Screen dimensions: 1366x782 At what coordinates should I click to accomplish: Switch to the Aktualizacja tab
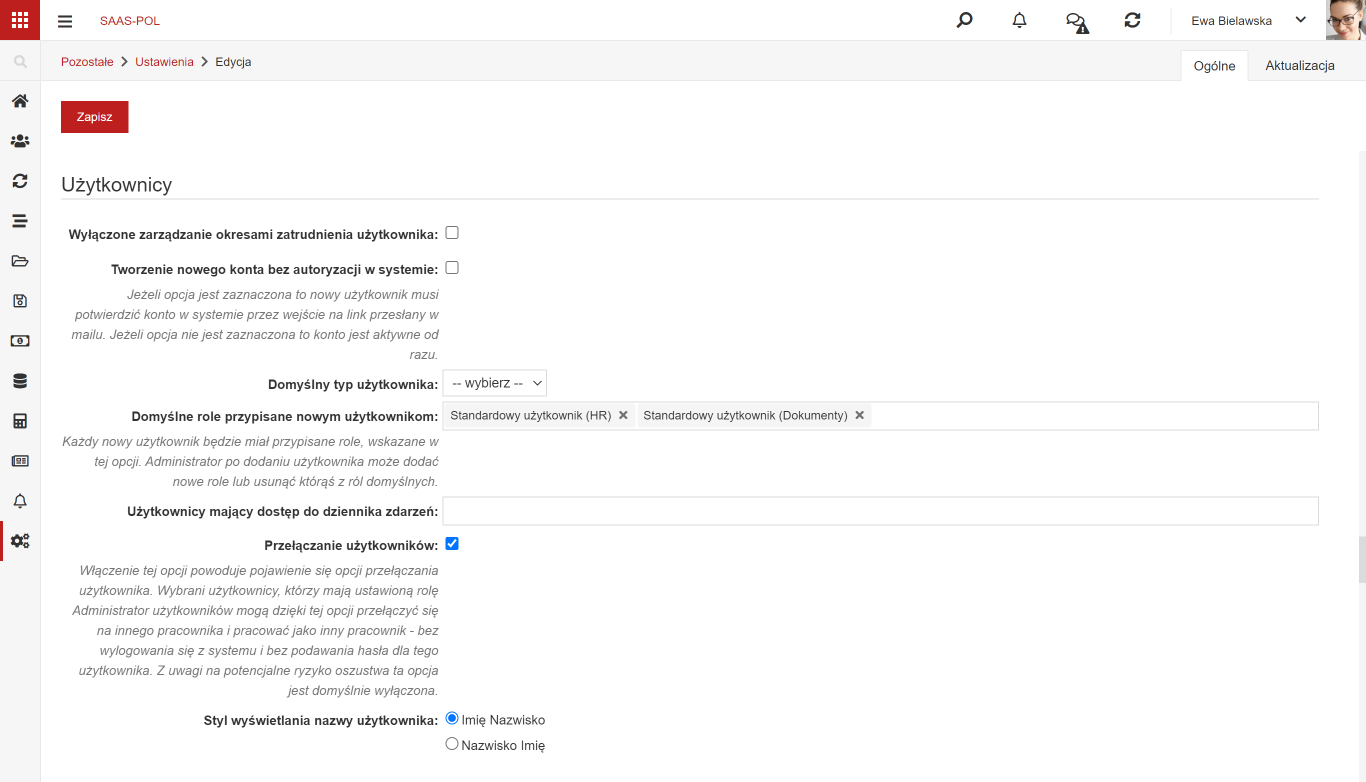coord(1300,66)
